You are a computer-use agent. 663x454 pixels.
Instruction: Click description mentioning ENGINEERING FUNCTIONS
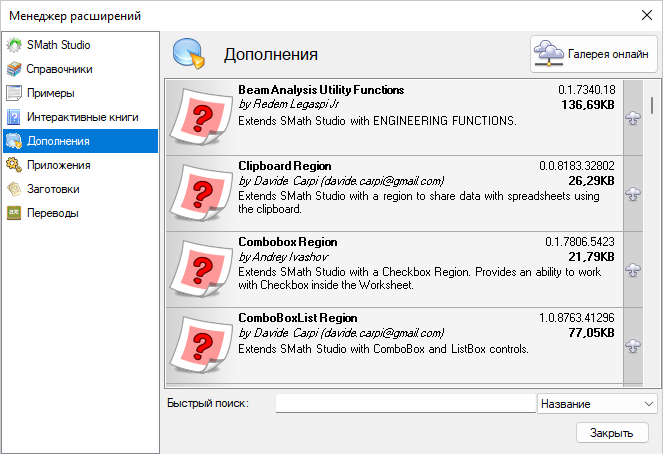tap(377, 121)
